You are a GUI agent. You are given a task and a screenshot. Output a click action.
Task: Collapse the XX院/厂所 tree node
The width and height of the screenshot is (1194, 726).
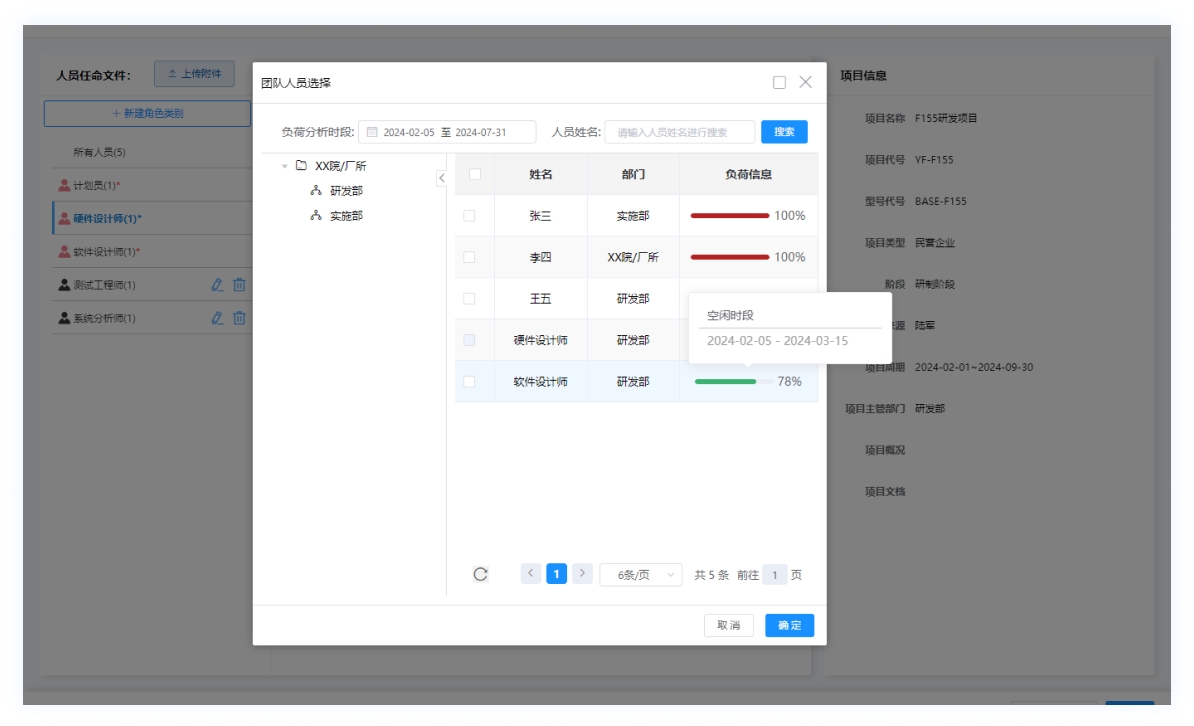click(285, 166)
